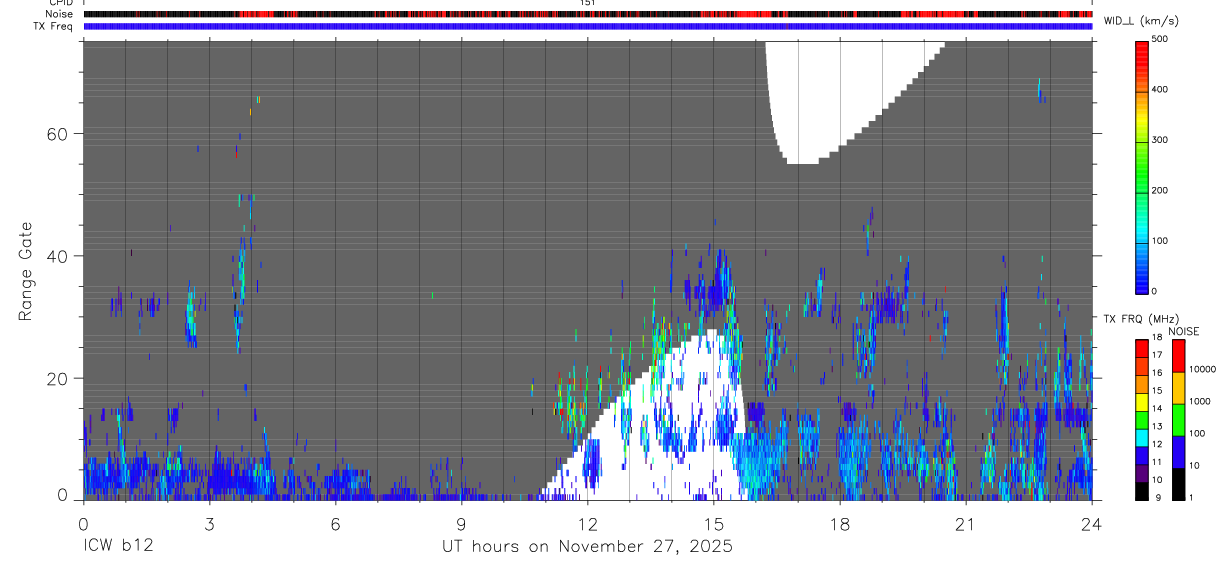The height and width of the screenshot is (567, 1228).
Task: Click the x-axis tick label '12'
Action: click(588, 523)
